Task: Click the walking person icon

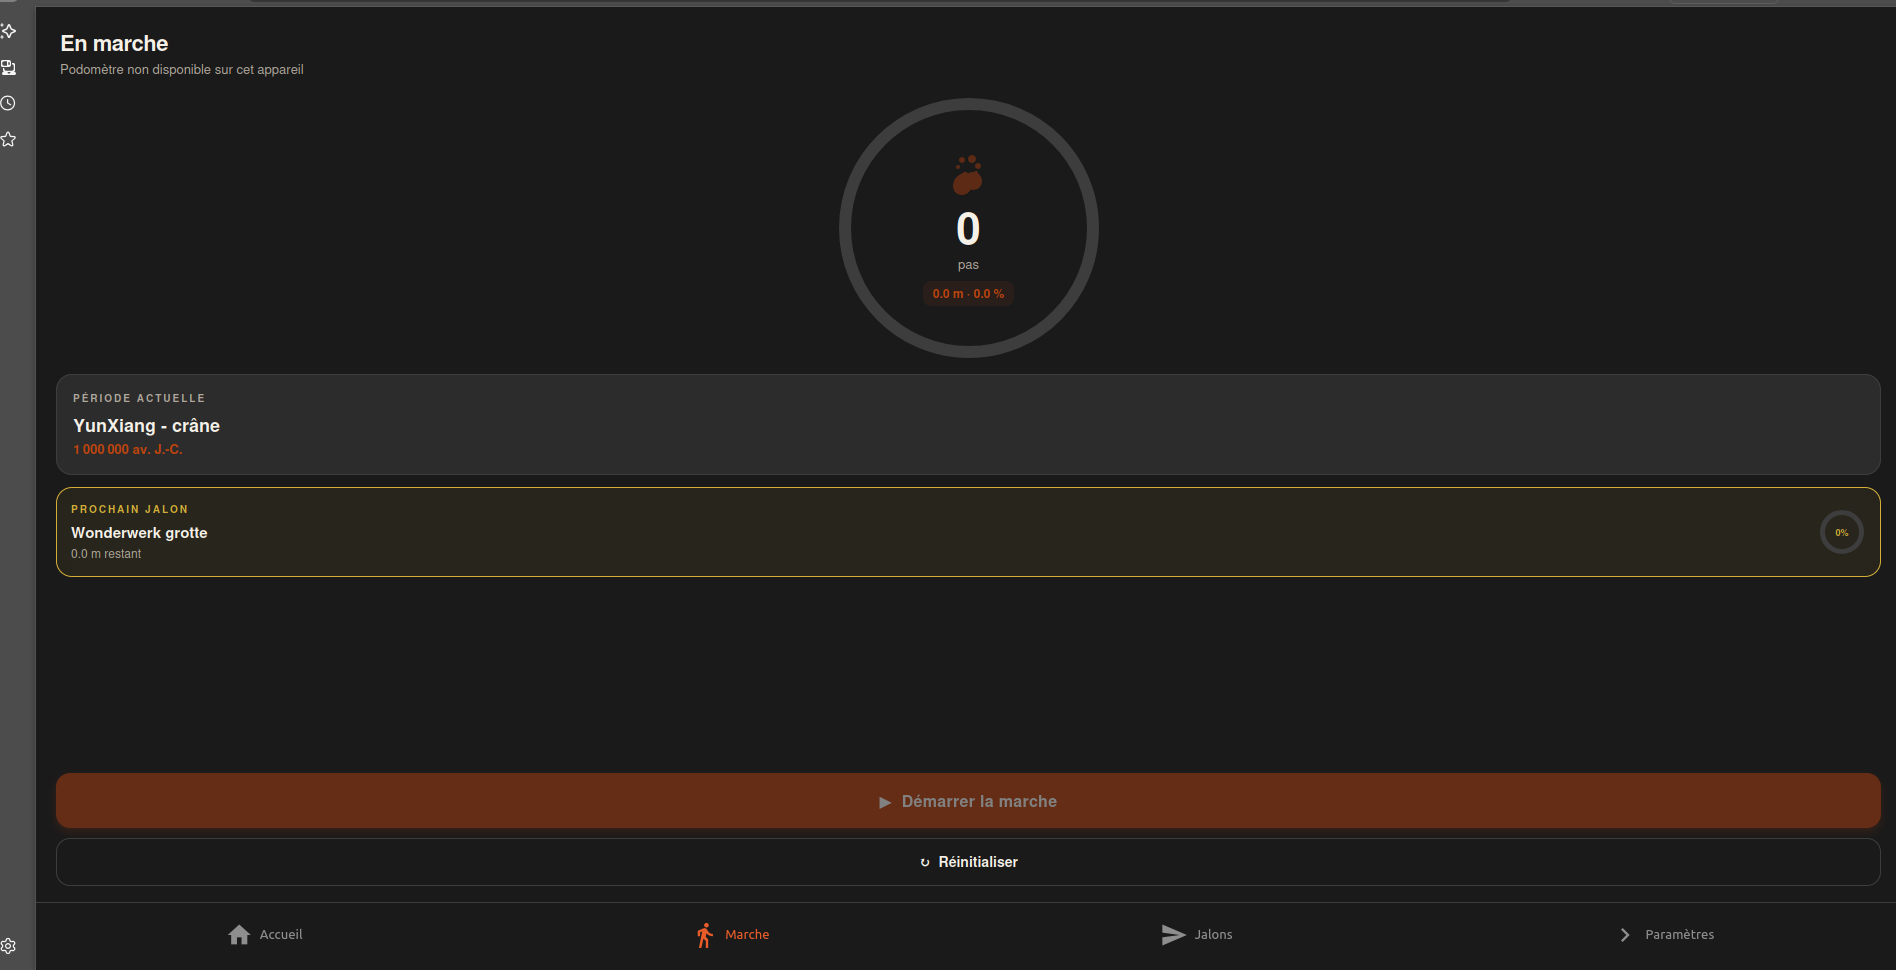Action: tap(705, 935)
